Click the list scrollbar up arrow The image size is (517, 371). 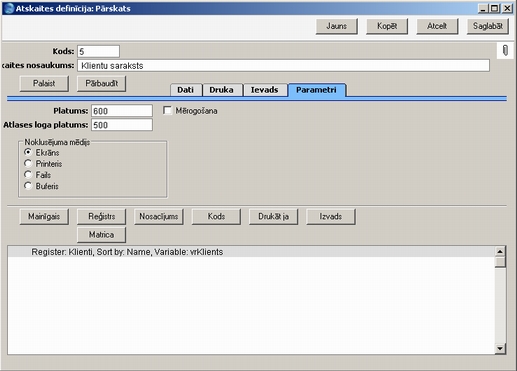(500, 251)
